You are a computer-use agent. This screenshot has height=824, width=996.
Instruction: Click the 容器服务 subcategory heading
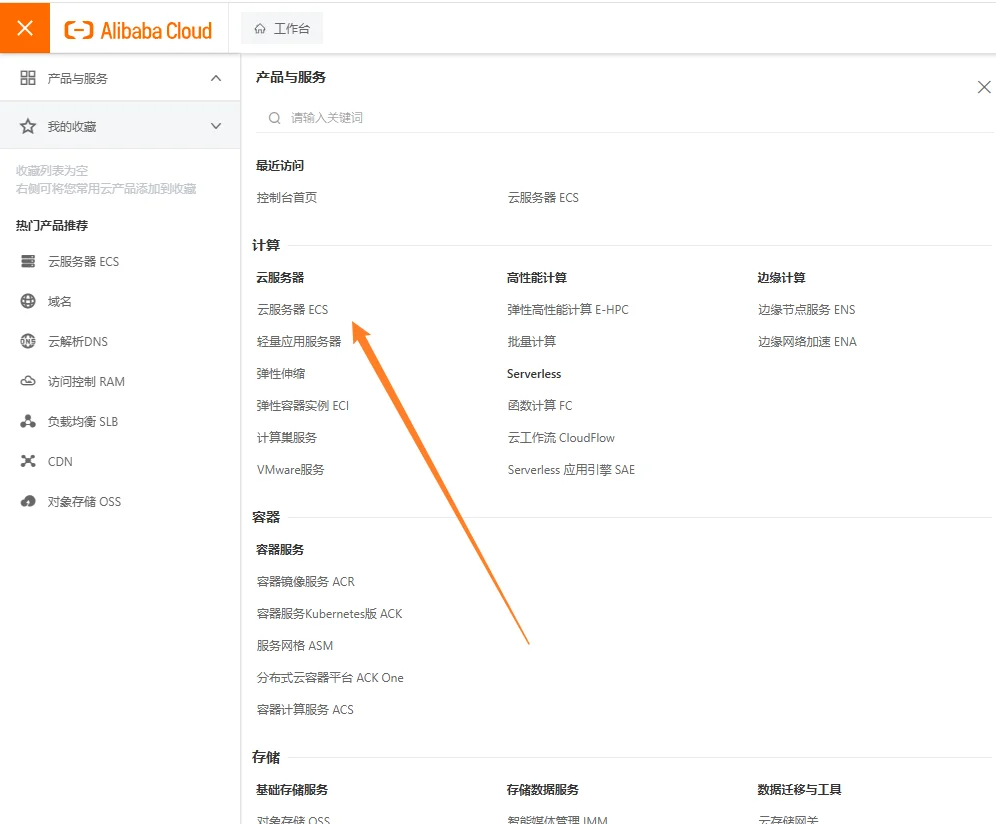280,550
